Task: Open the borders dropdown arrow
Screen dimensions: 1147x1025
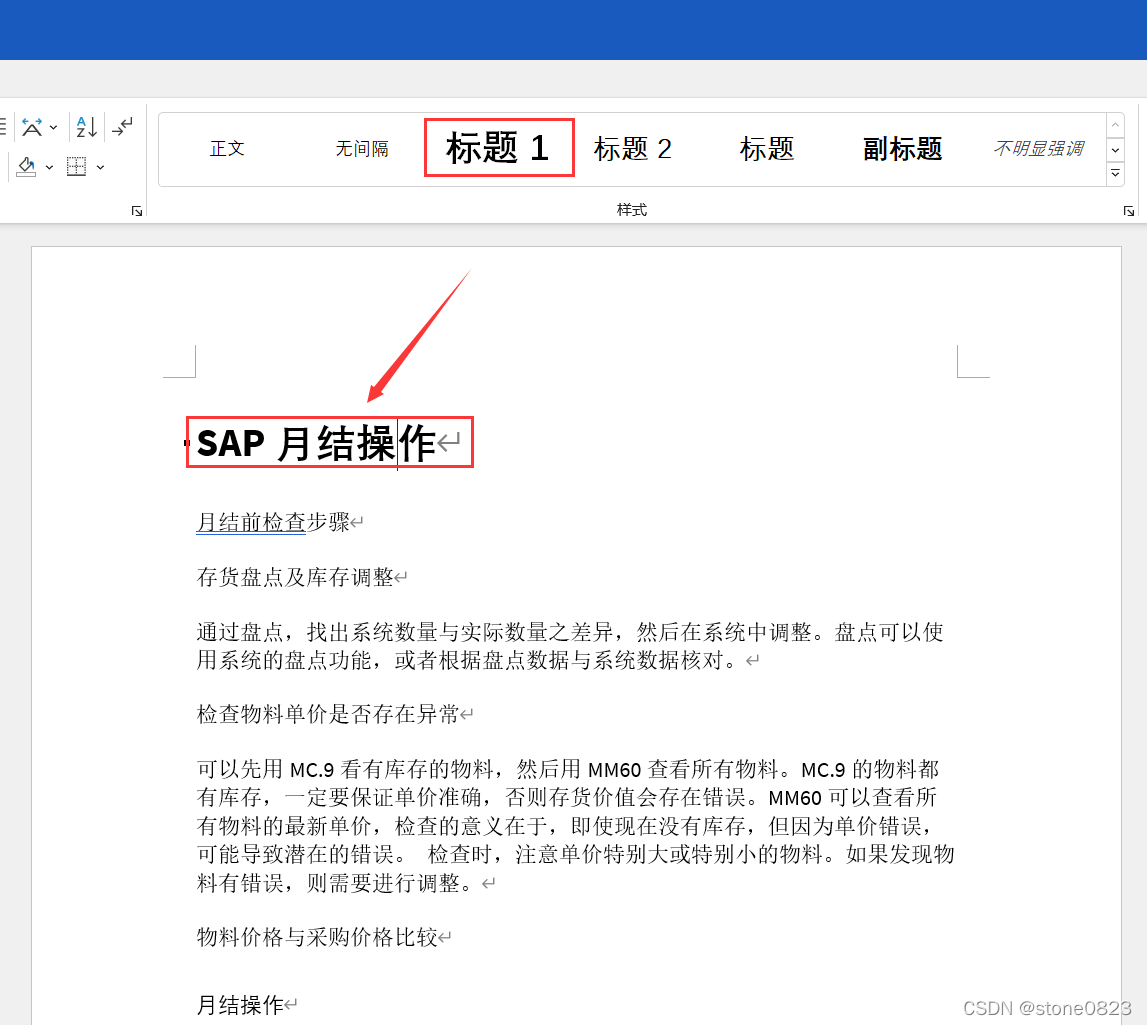Action: 100,168
